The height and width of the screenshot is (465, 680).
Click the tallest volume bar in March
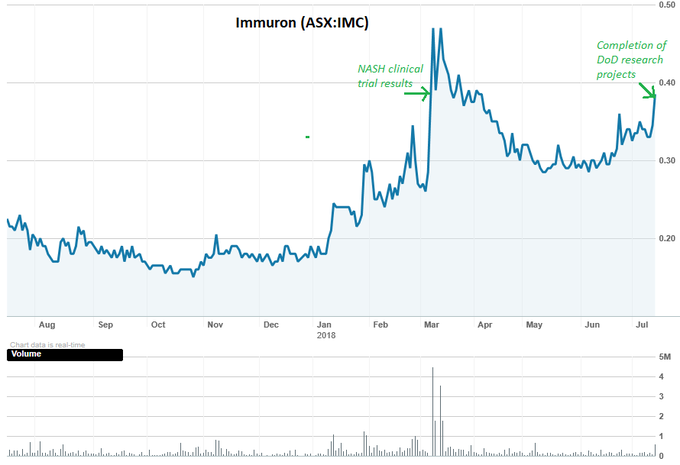(432, 412)
